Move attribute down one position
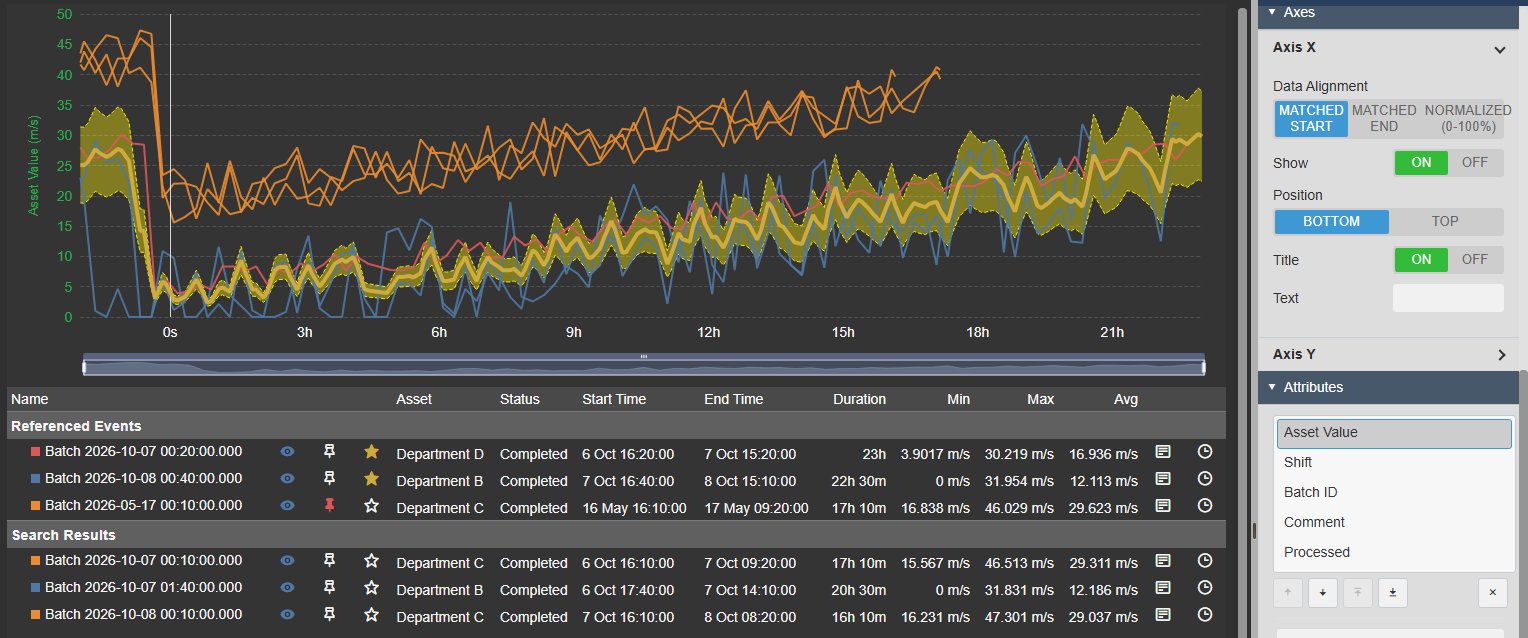 [x=1322, y=593]
